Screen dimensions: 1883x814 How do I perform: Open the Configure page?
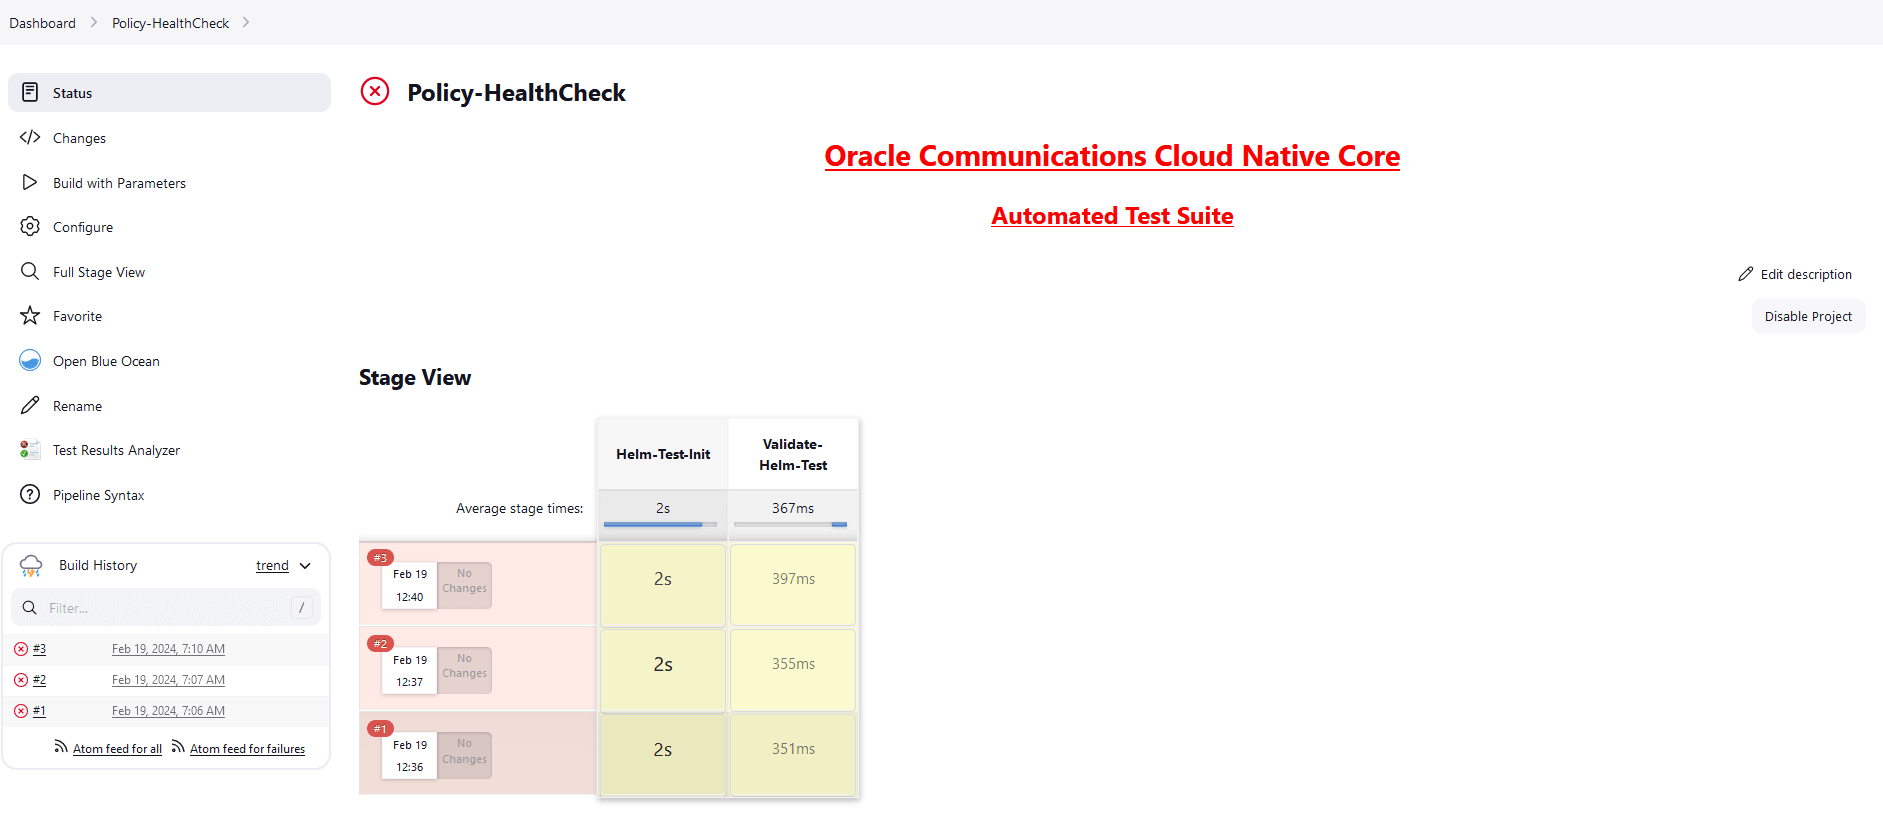[x=169, y=226]
